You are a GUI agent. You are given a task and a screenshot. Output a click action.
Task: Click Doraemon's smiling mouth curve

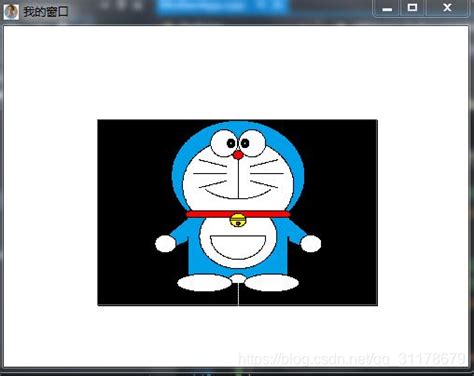pyautogui.click(x=238, y=194)
